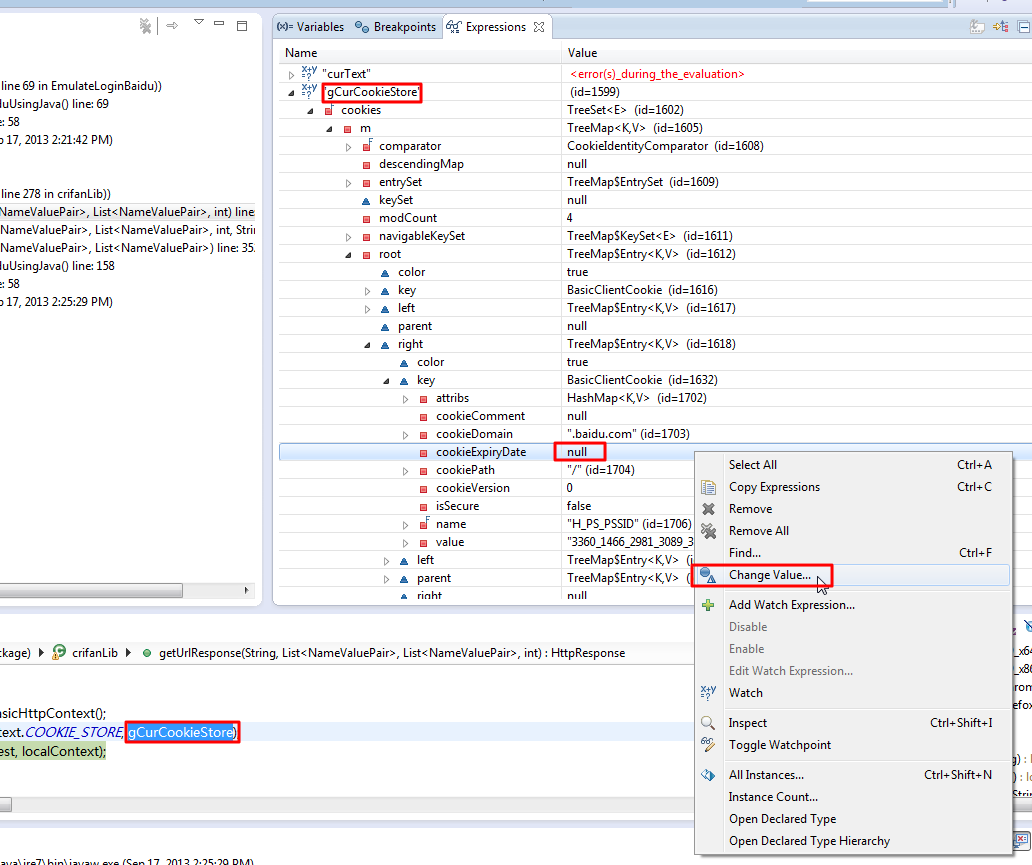Click breadcrumb arrow after crifanLib
Viewport: 1032px width, 865px height.
[x=128, y=652]
